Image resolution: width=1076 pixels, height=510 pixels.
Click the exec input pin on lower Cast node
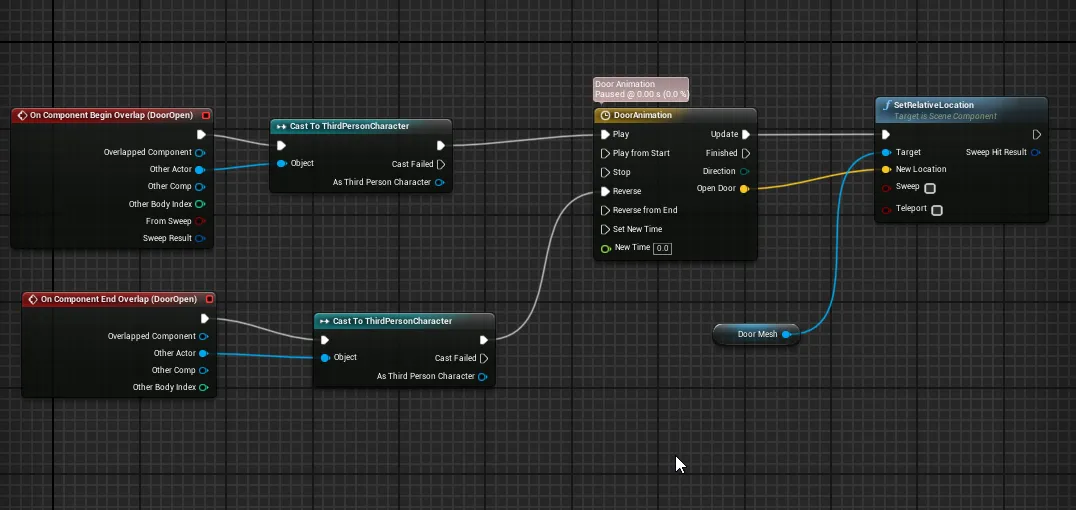tap(325, 340)
